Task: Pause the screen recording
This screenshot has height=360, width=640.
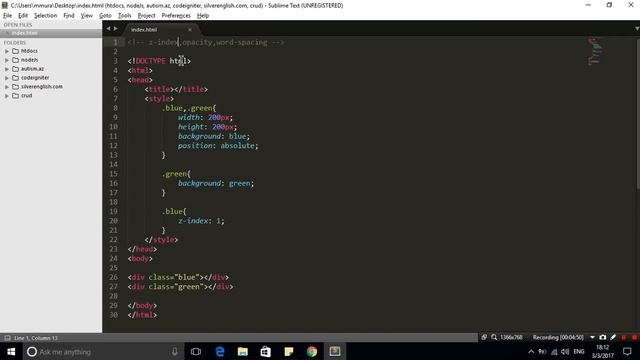Action: (x=624, y=338)
